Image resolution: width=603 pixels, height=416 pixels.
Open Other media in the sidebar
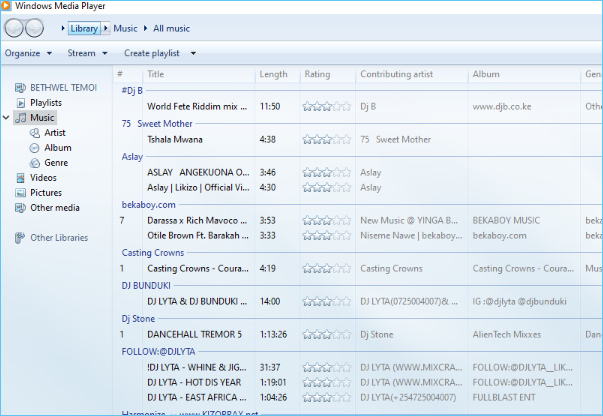pos(55,208)
